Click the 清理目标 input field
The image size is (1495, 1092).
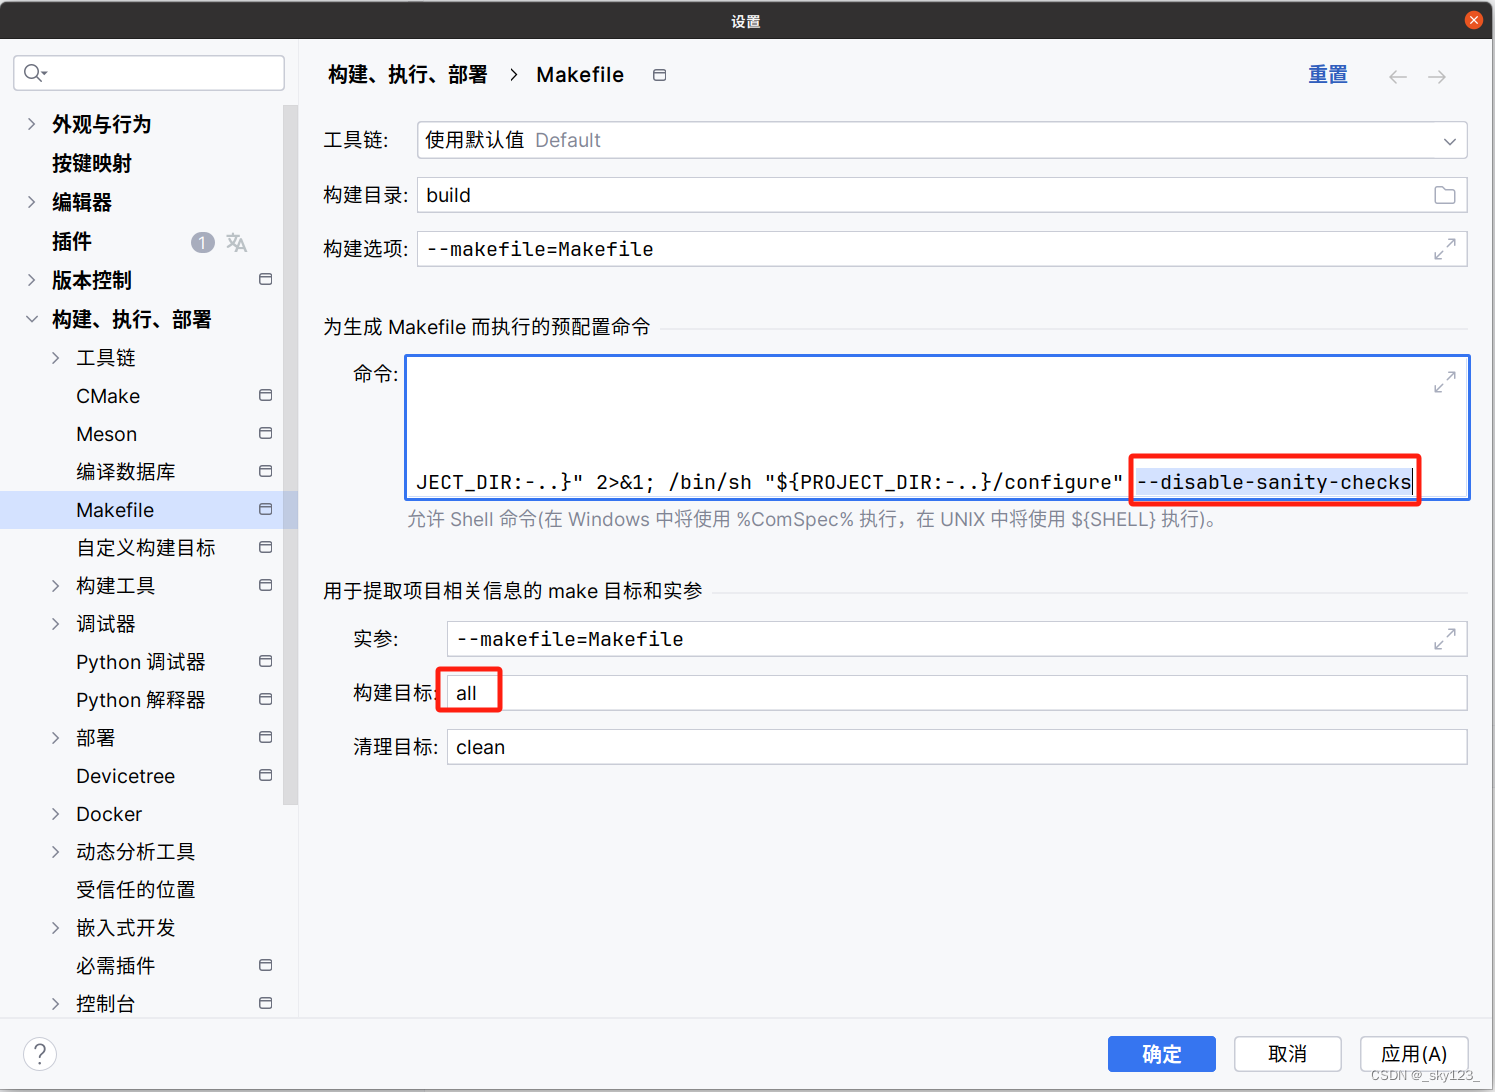pyautogui.click(x=955, y=747)
